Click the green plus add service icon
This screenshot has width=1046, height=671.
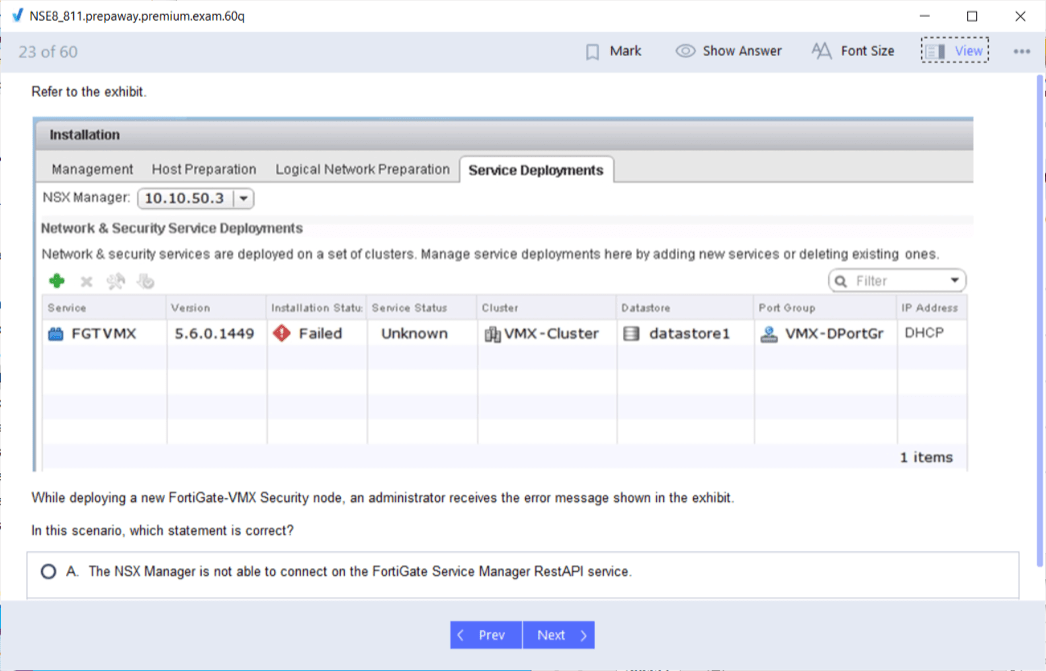tap(57, 281)
